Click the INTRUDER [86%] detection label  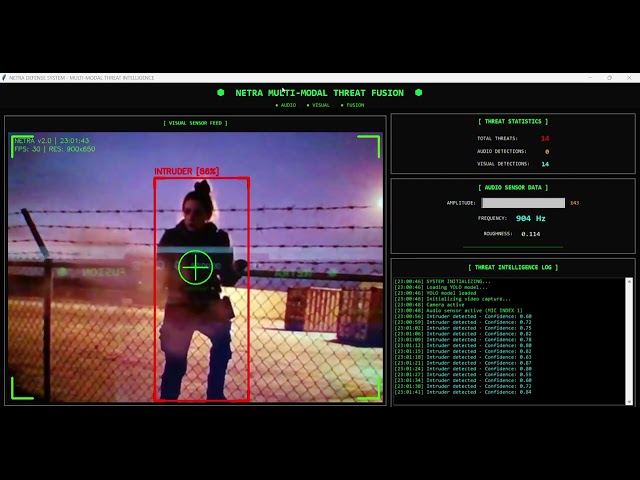pyautogui.click(x=187, y=171)
